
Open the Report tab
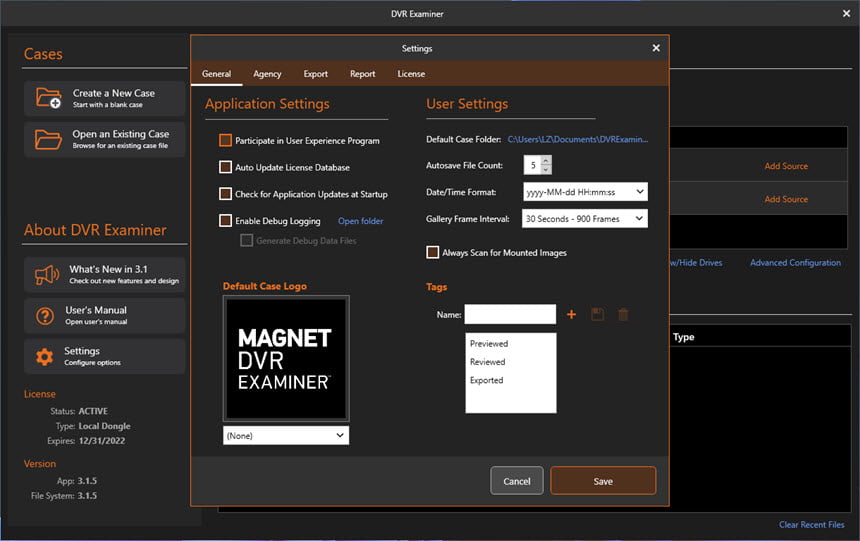pos(363,74)
